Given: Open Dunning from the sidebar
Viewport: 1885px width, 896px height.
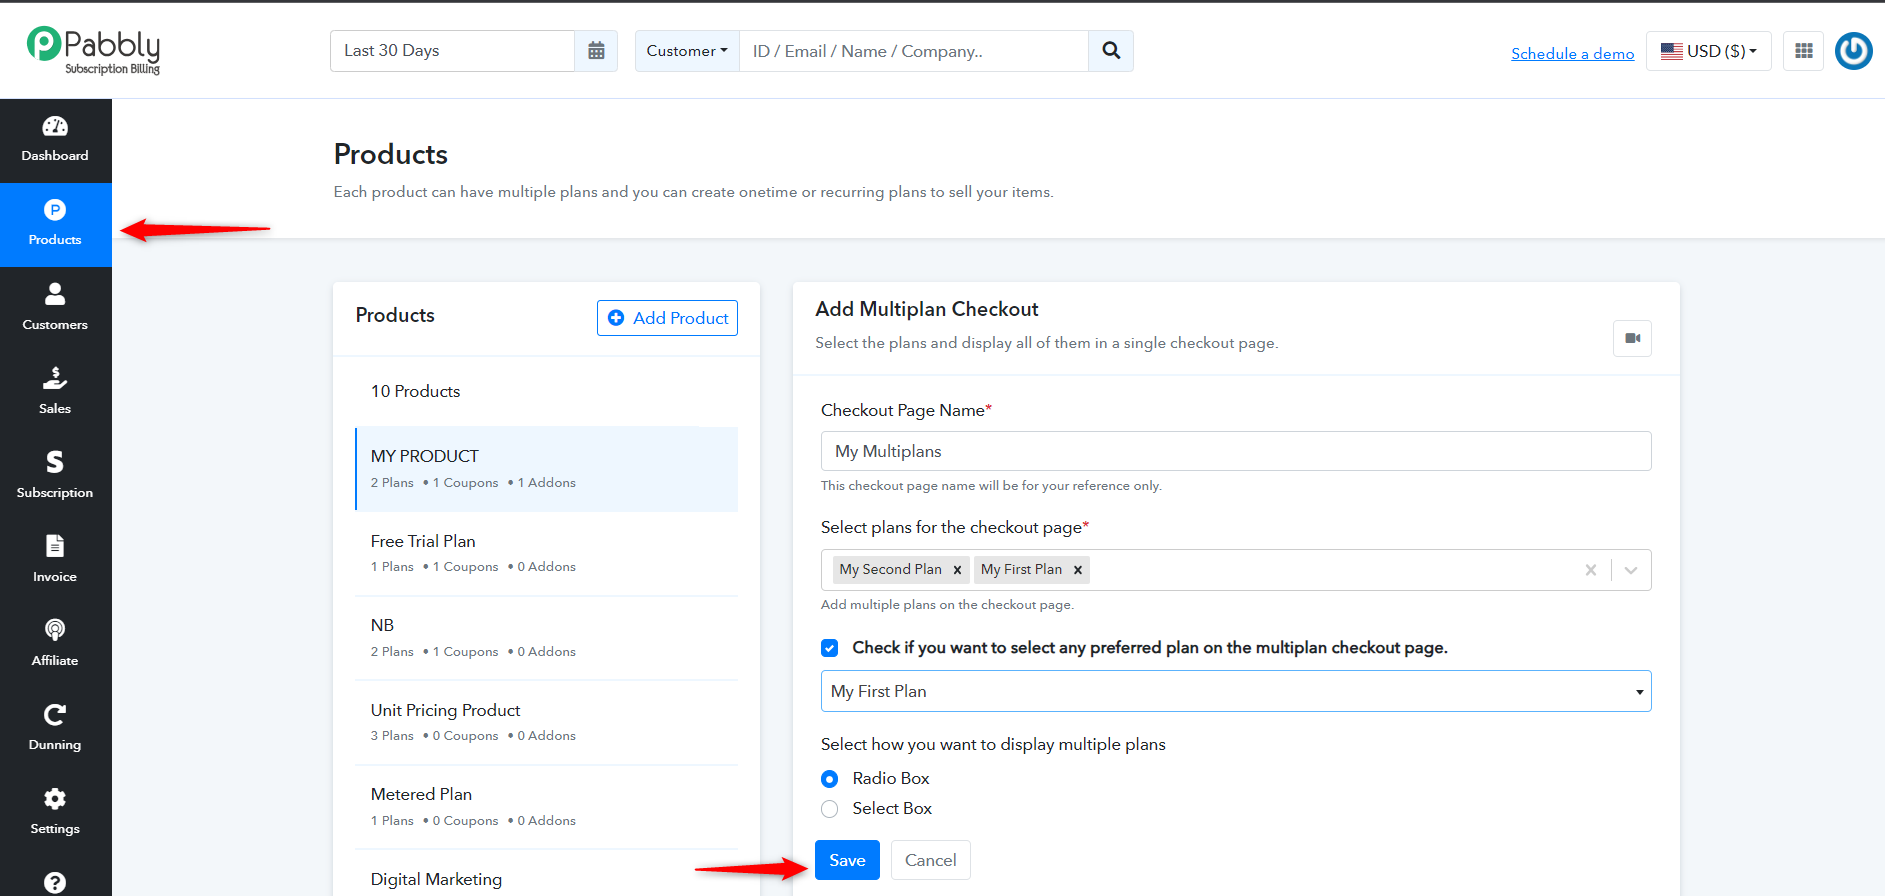Looking at the screenshot, I should (x=55, y=727).
